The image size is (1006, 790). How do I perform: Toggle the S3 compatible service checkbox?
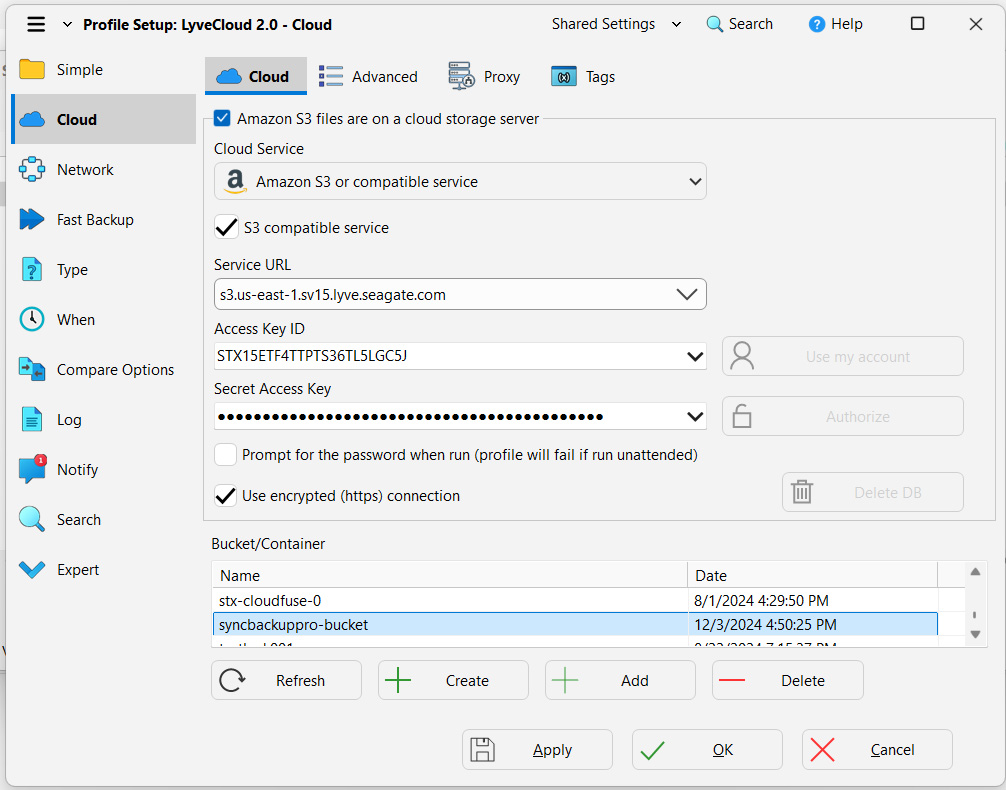[226, 227]
